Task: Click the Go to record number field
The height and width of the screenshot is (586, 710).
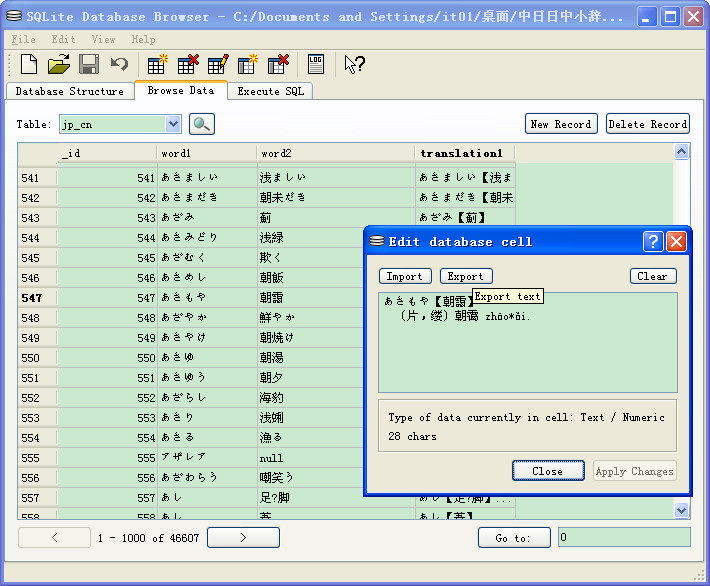Action: (624, 537)
